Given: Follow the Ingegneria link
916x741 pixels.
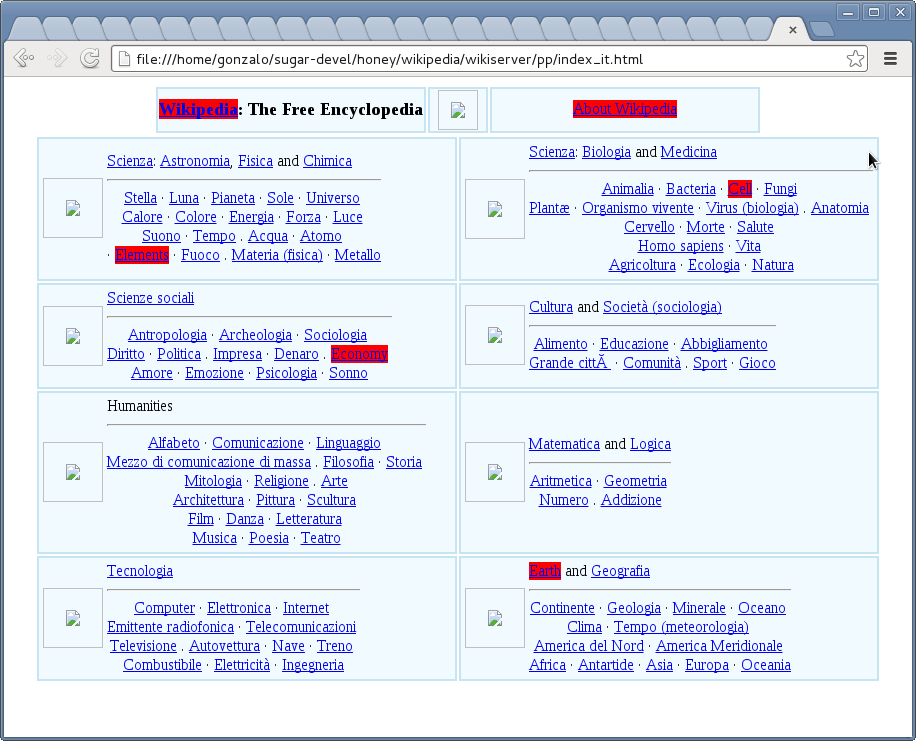Looking at the screenshot, I should [x=313, y=665].
